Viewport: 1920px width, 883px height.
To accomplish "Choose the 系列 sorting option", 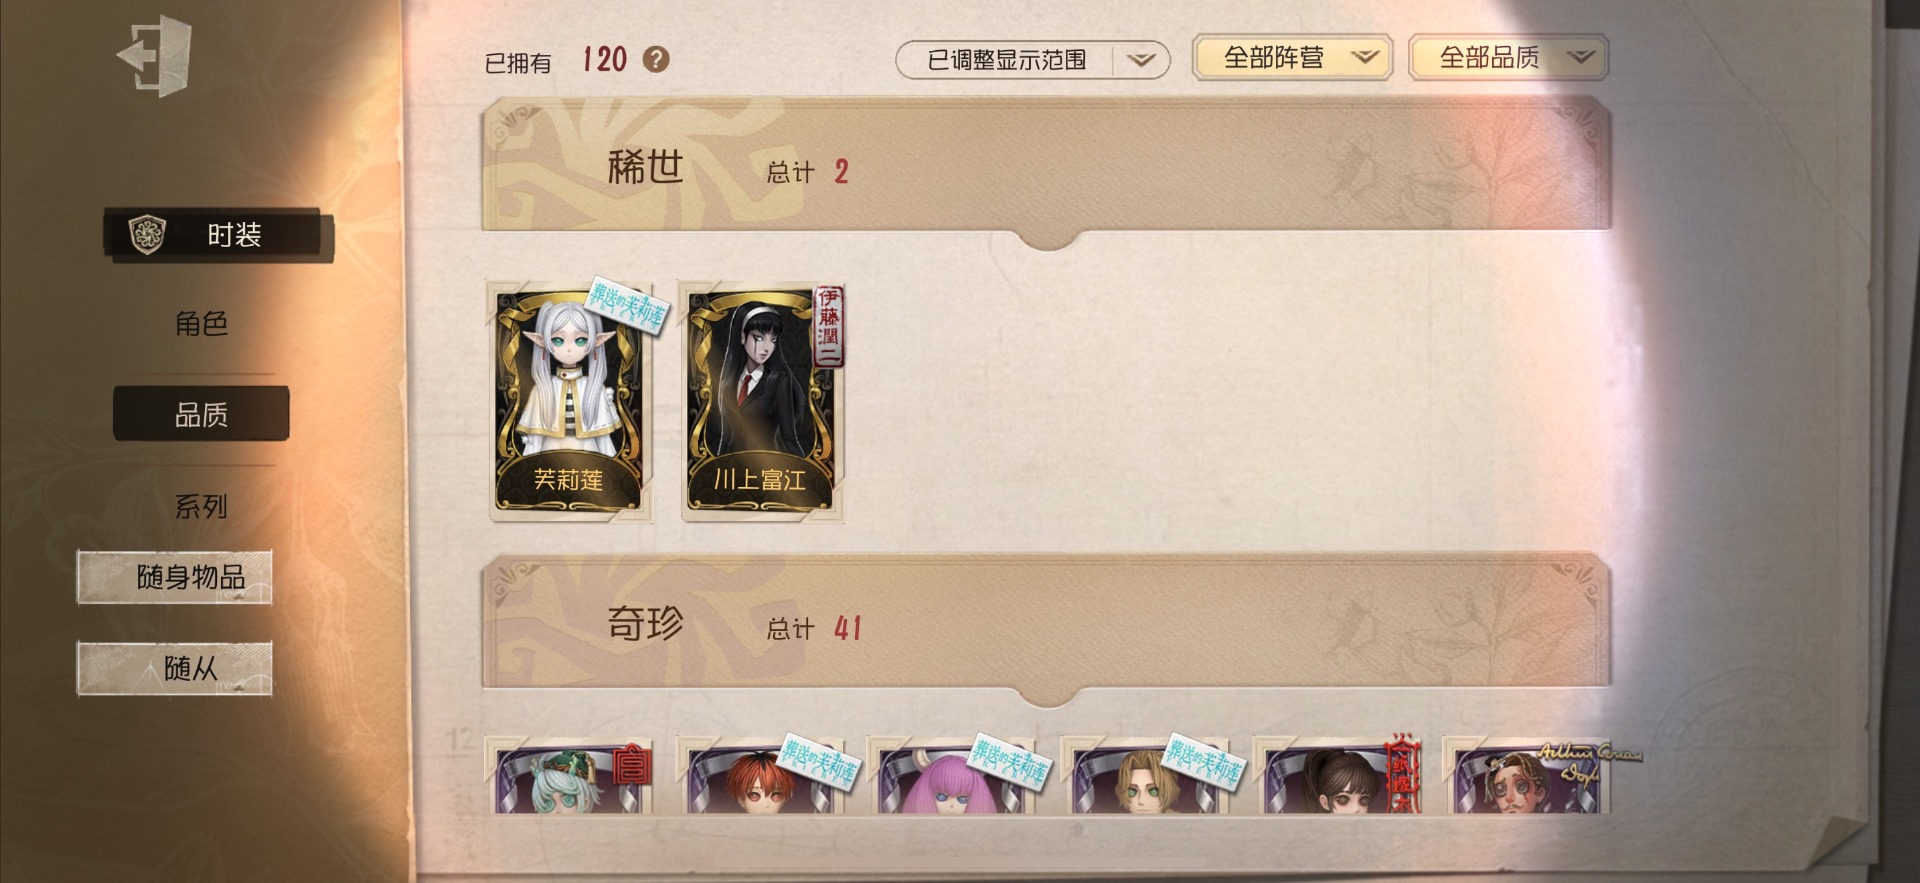I will pyautogui.click(x=201, y=506).
